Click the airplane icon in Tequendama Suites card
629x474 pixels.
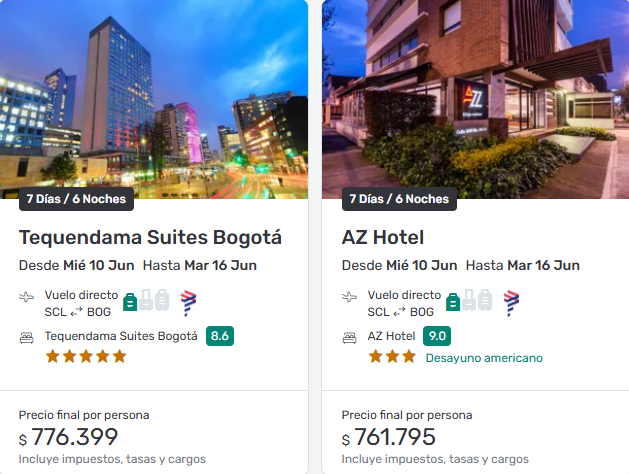click(x=27, y=297)
